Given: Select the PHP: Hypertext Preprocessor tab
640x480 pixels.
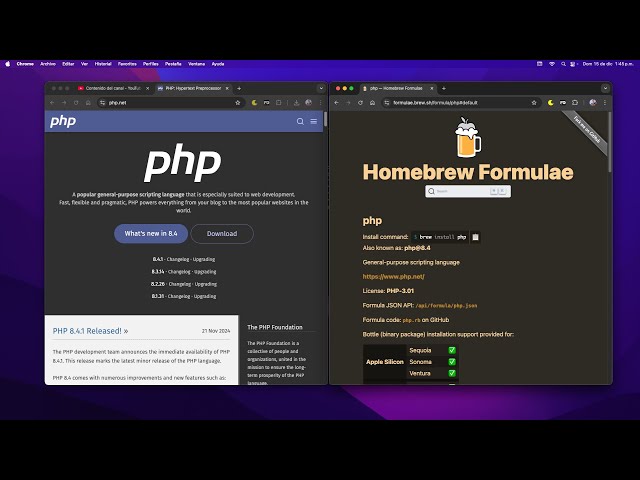Looking at the screenshot, I should (191, 88).
